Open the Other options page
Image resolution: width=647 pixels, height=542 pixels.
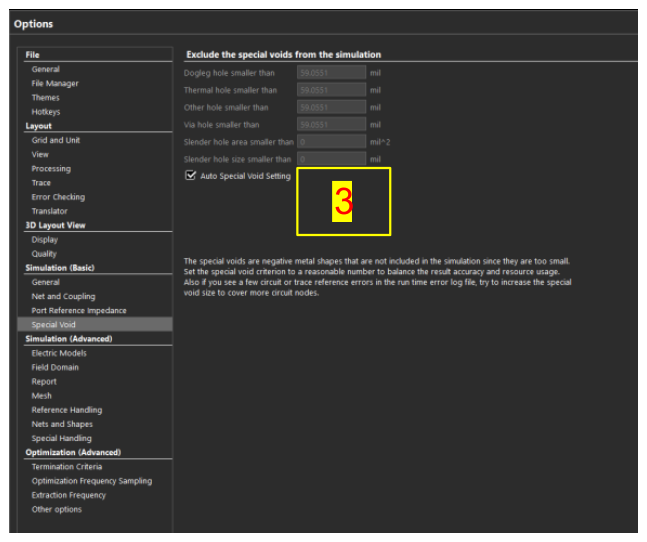coord(57,510)
